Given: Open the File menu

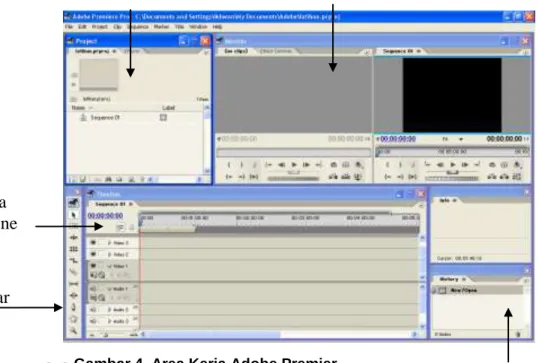Looking at the screenshot, I should coord(69,27).
